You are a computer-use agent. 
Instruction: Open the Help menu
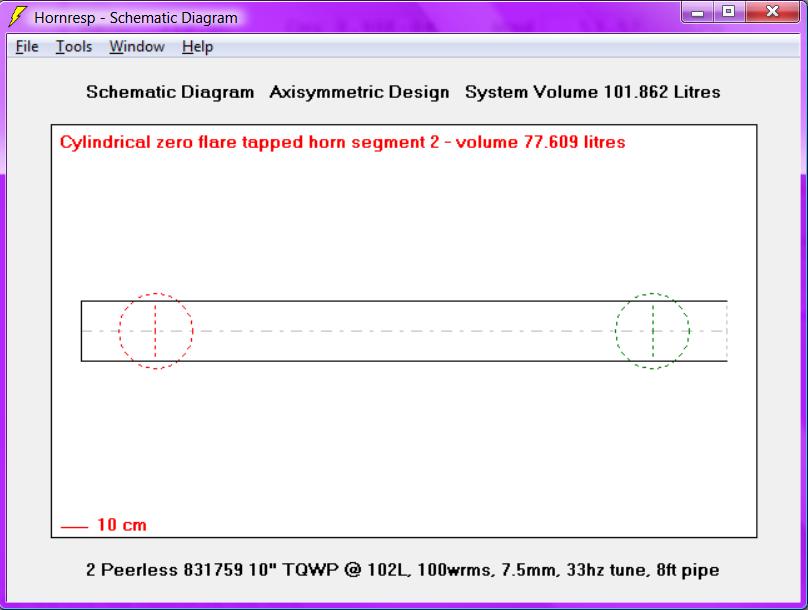pyautogui.click(x=197, y=46)
